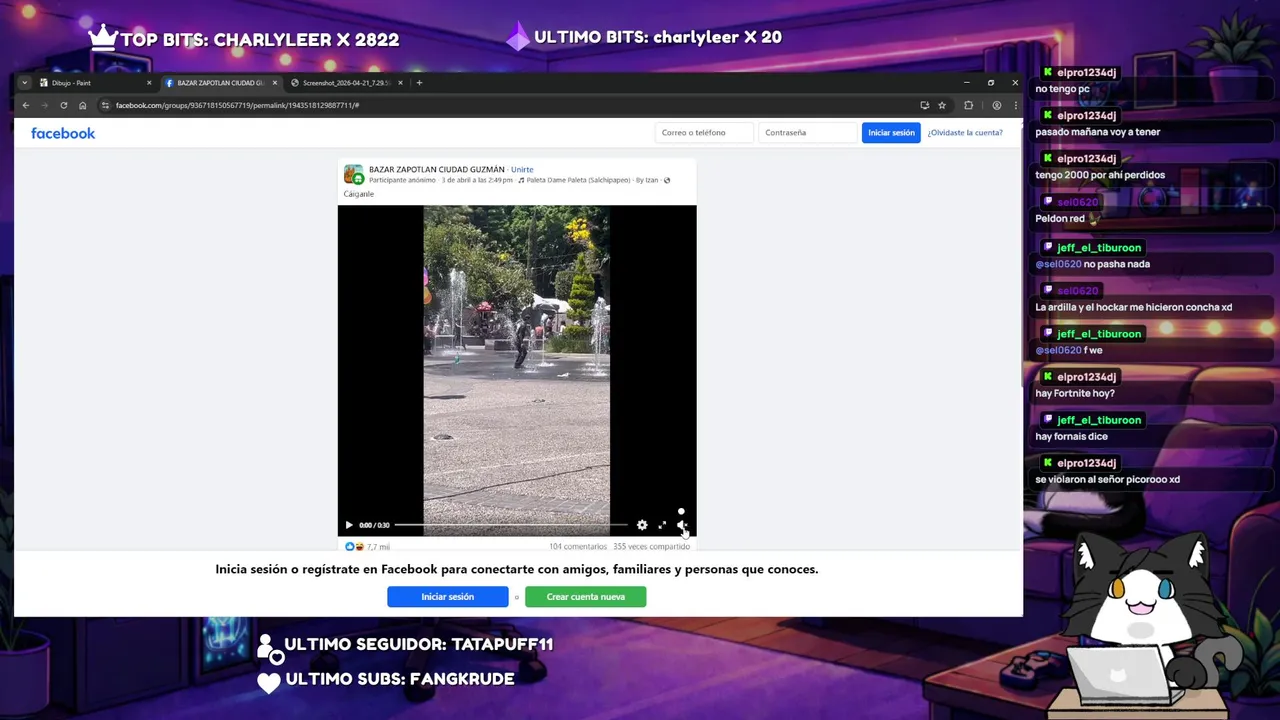This screenshot has width=1280, height=720.
Task: Click @sel0620 mention before 'f we'
Action: click(x=1058, y=350)
